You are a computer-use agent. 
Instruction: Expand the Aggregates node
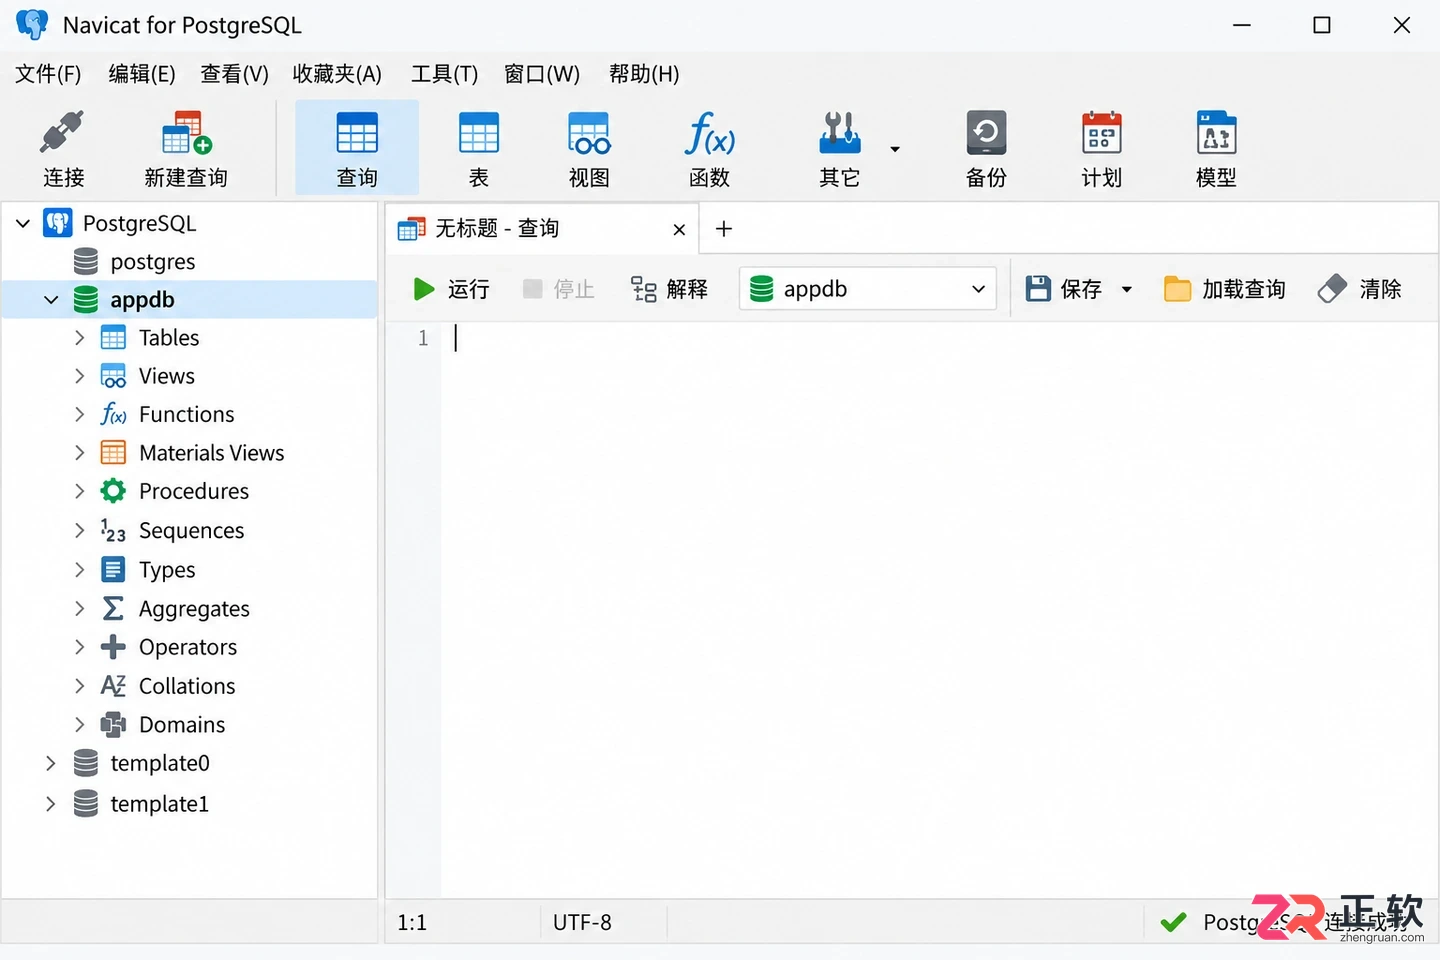(x=79, y=608)
